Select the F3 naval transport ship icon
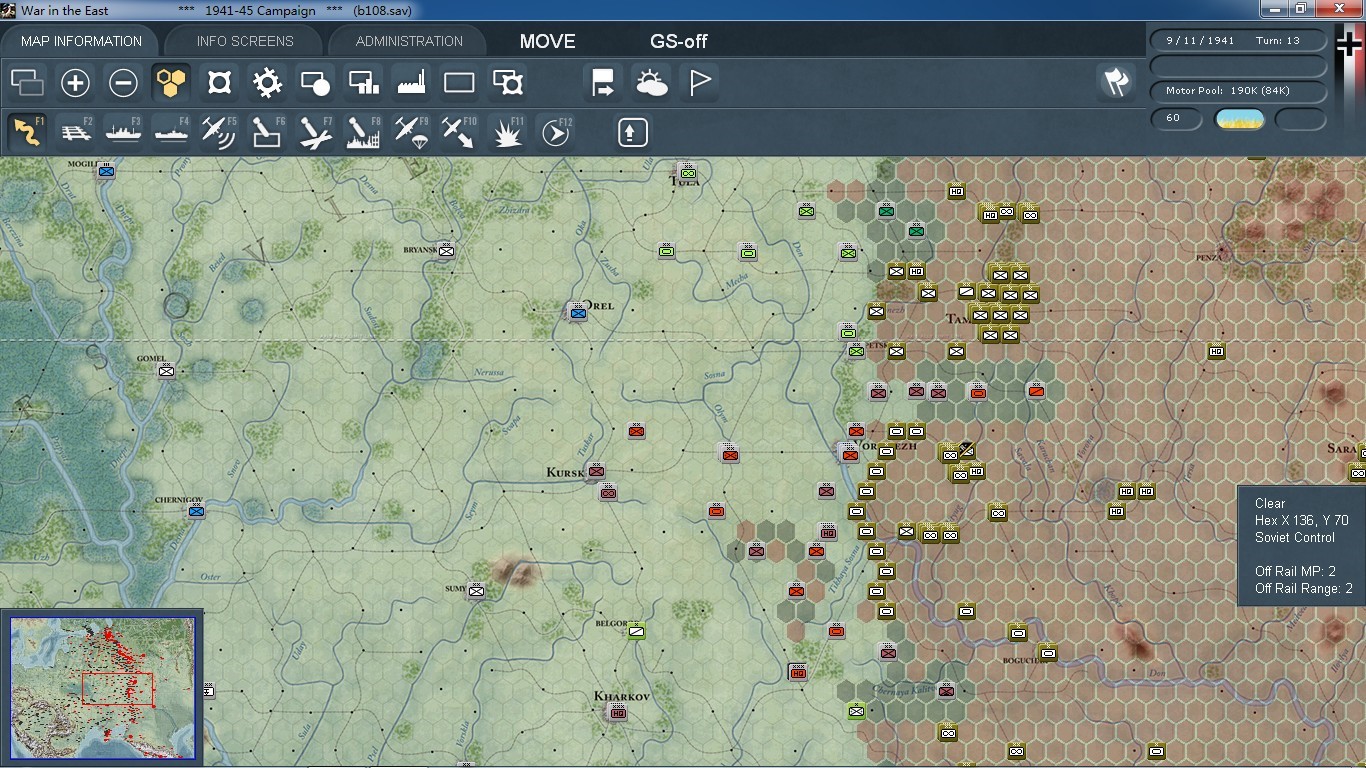This screenshot has height=768, width=1366. tap(124, 132)
